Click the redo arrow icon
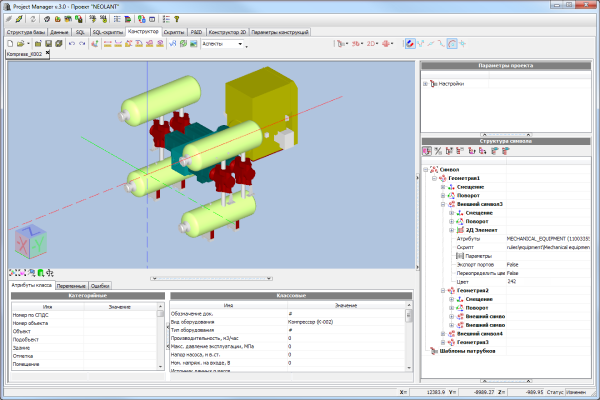Image resolution: width=600 pixels, height=400 pixels. pos(82,44)
